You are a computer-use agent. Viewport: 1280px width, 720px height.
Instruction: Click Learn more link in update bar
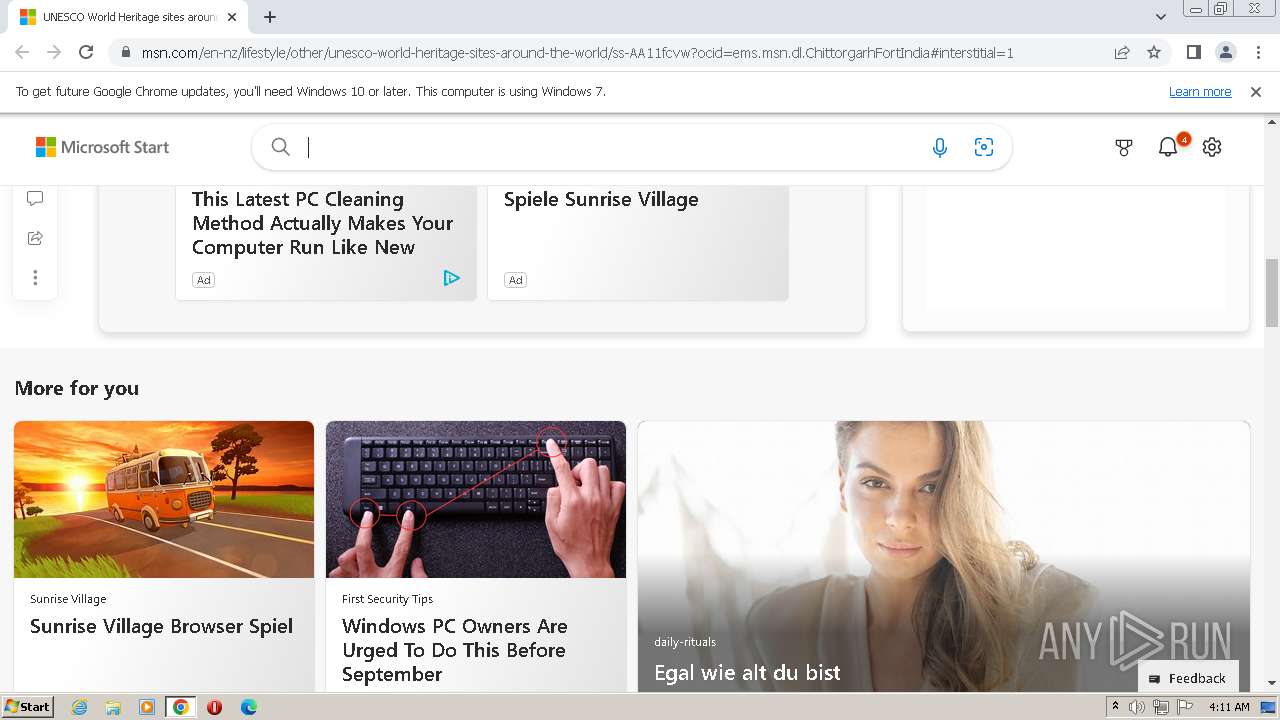(1200, 91)
